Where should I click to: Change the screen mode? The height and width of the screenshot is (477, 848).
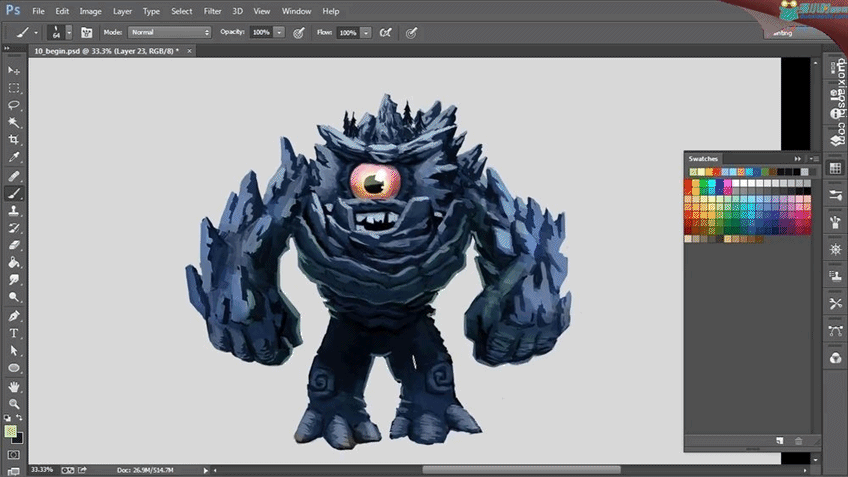coord(14,471)
